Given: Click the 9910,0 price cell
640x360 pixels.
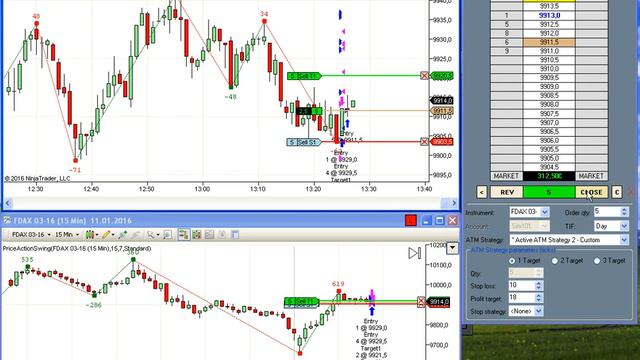Looking at the screenshot, I should point(549,69).
